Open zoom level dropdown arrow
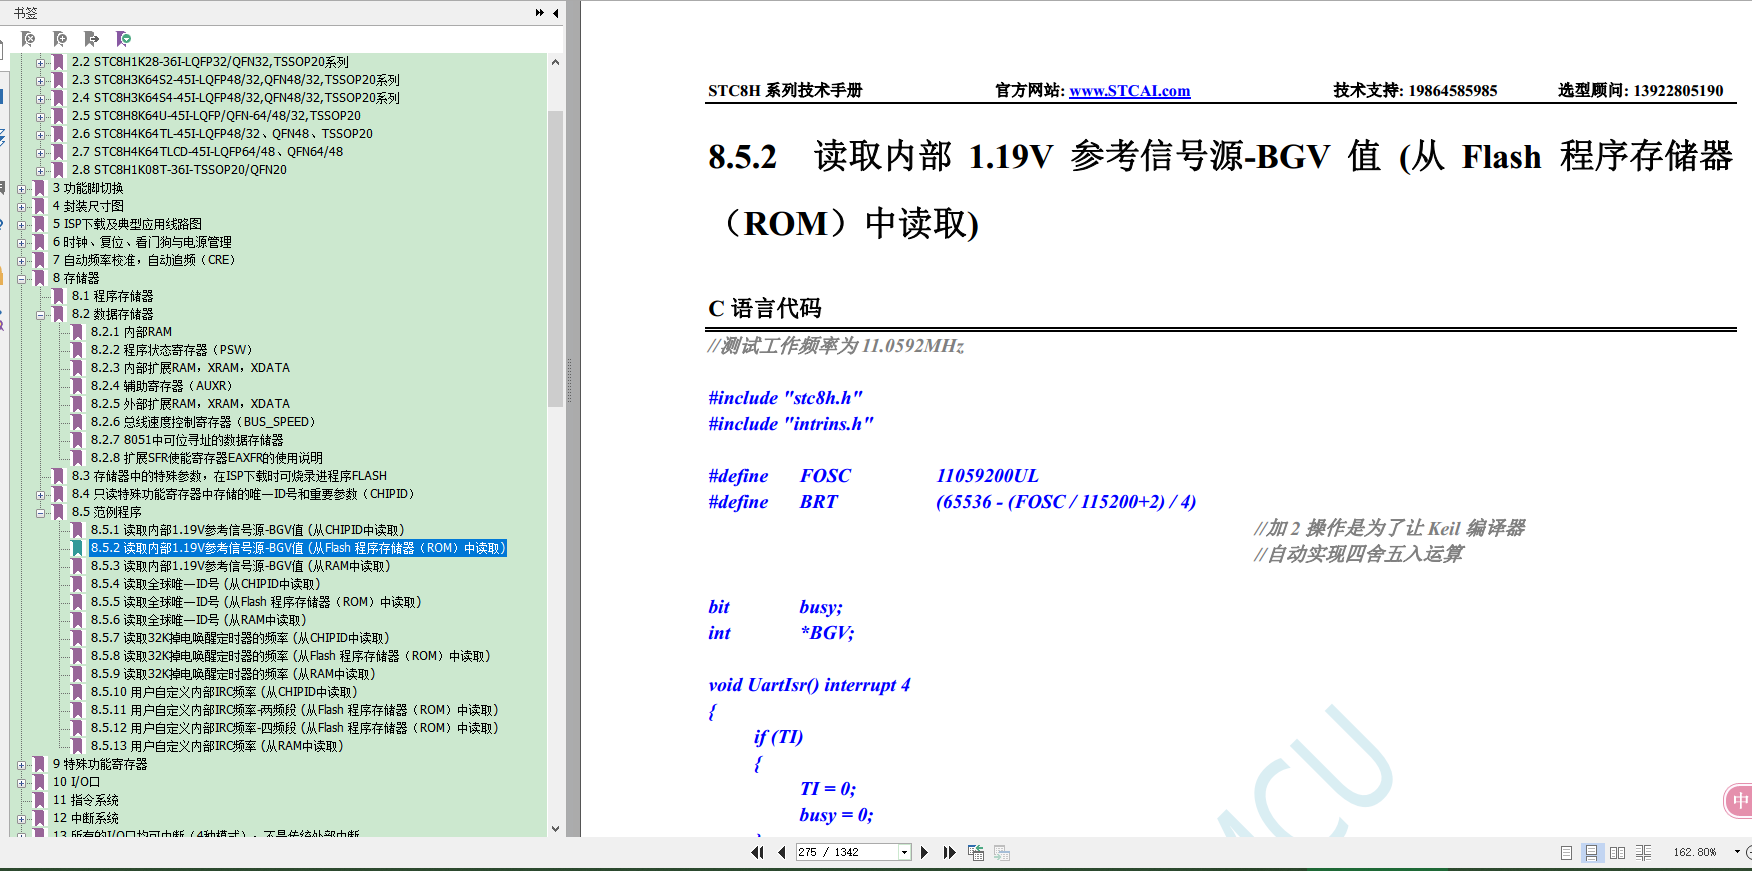The width and height of the screenshot is (1752, 871). [1737, 853]
